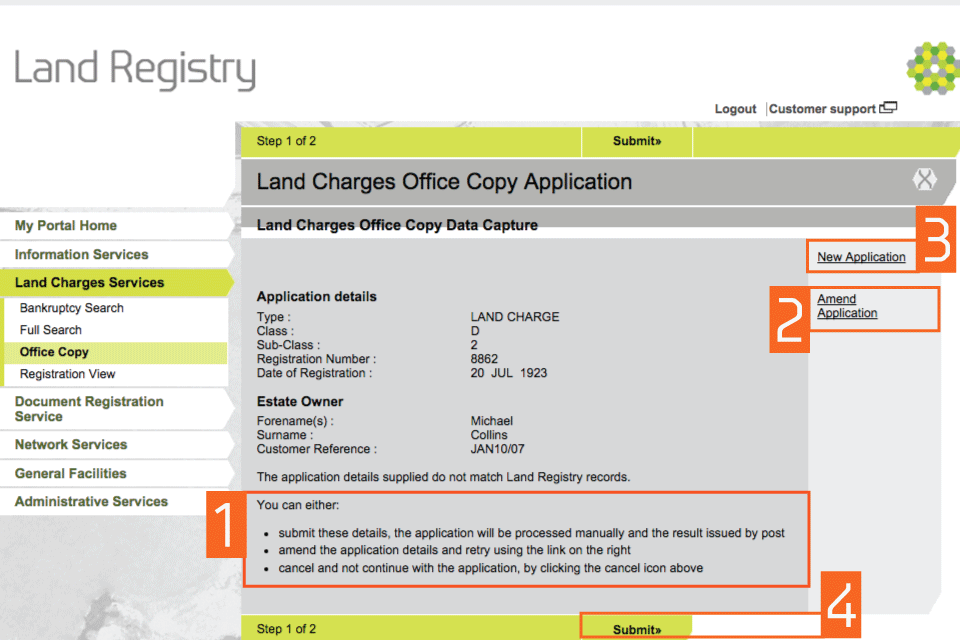Click the 'submit these details' bullet text
Image resolution: width=960 pixels, height=640 pixels.
(x=531, y=533)
